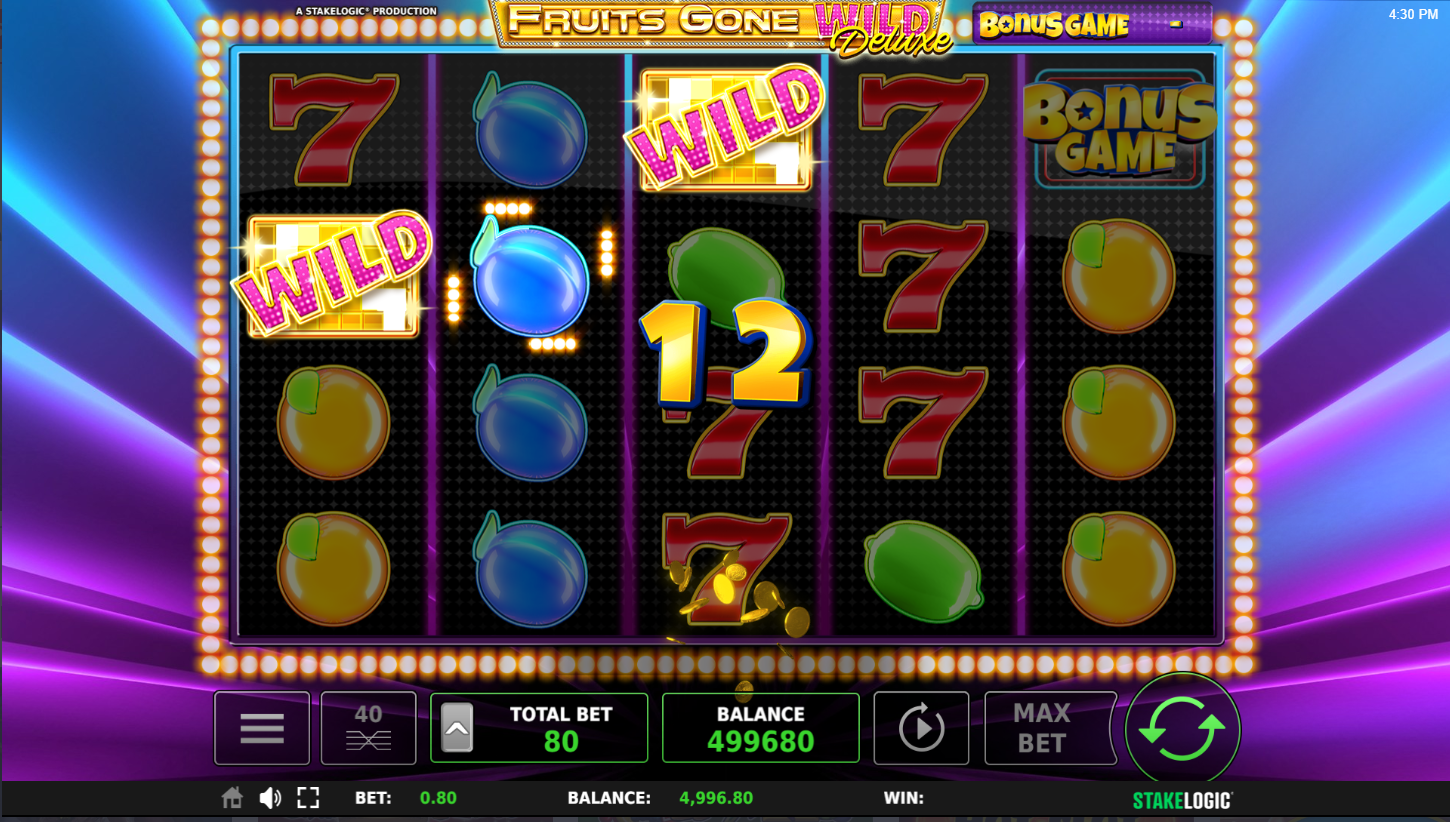Start autoplay with the circular play button

point(921,728)
